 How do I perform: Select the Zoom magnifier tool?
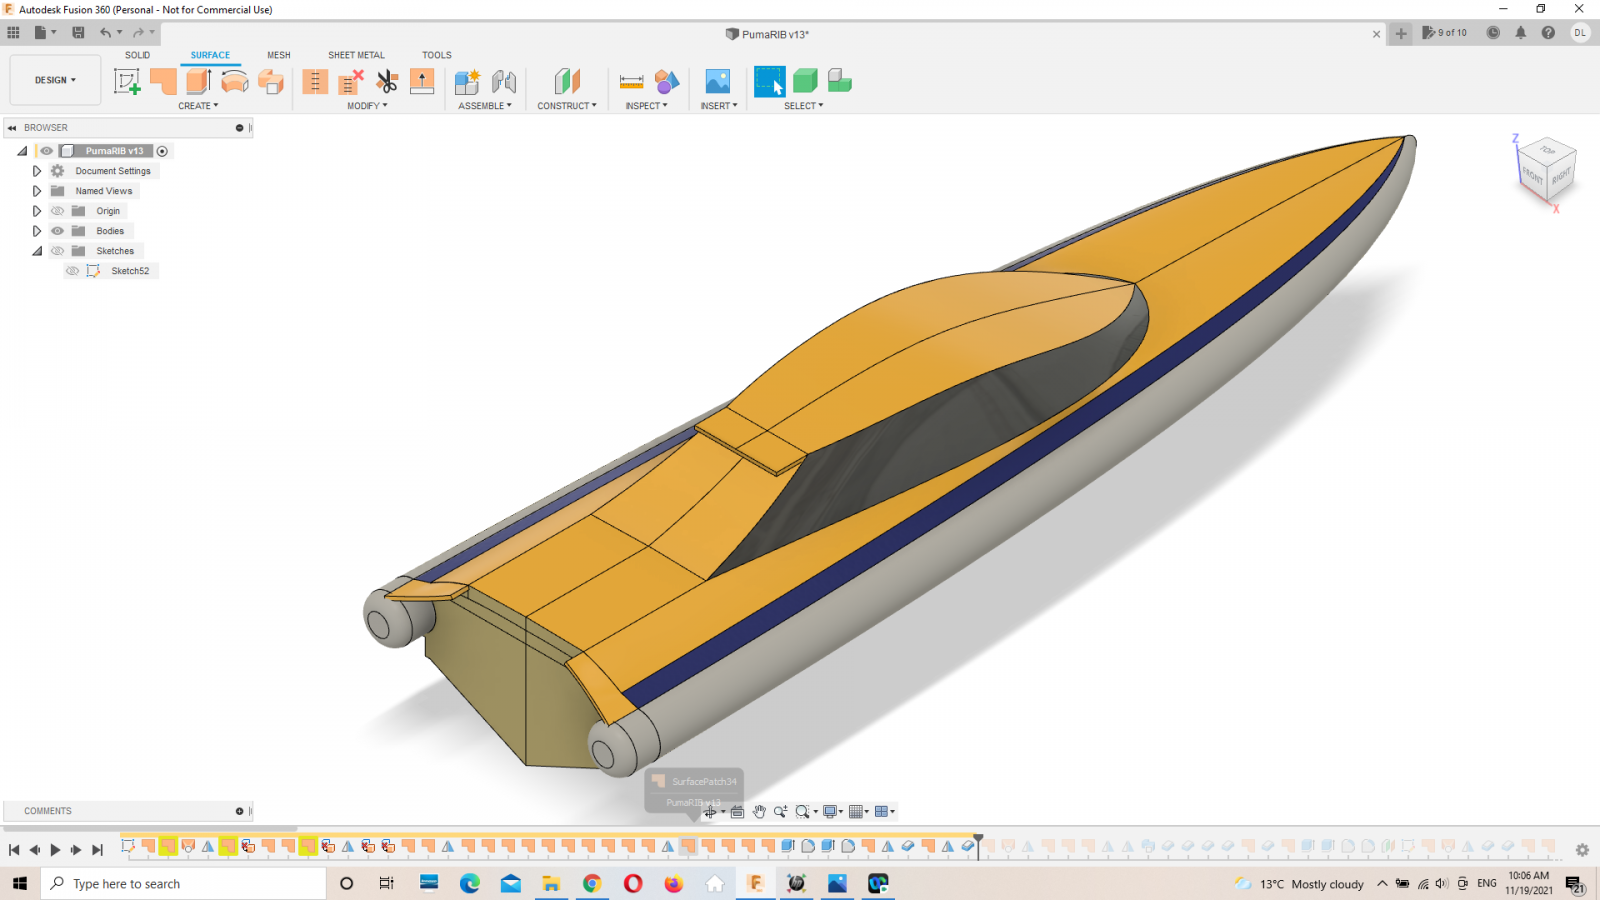point(780,812)
